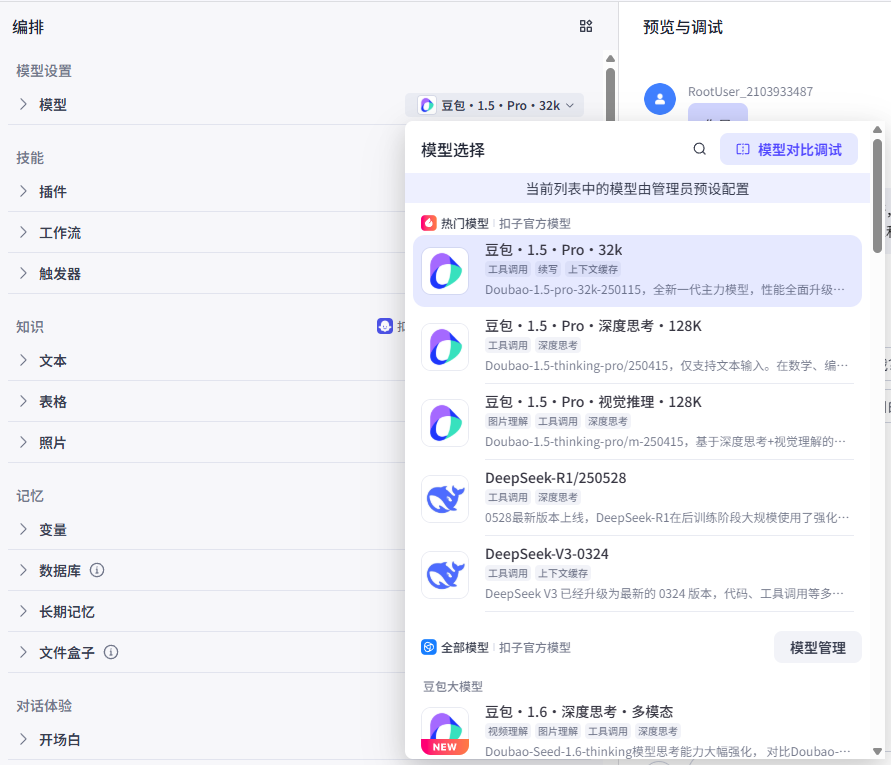Viewport: 891px width, 765px height.
Task: Click the all models cube icon
Action: [428, 647]
